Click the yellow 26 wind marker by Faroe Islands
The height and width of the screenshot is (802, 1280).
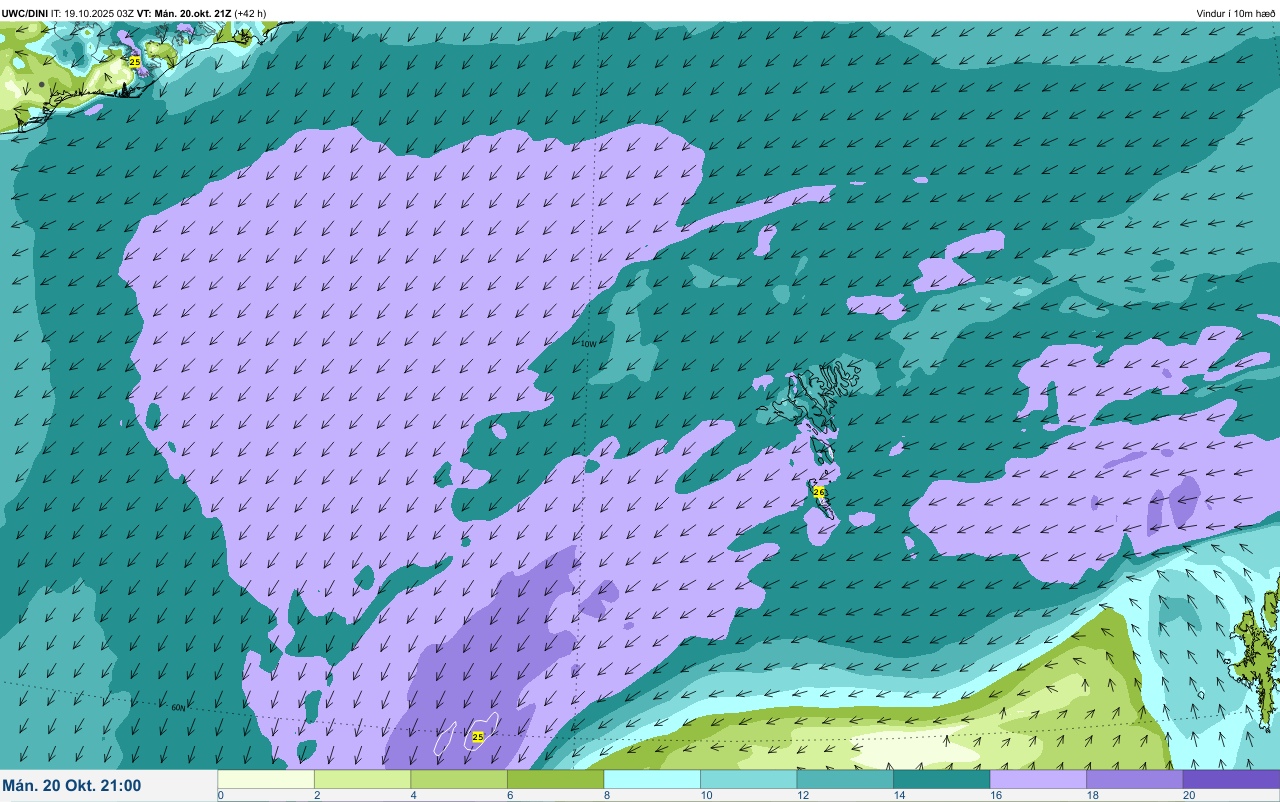click(x=819, y=492)
